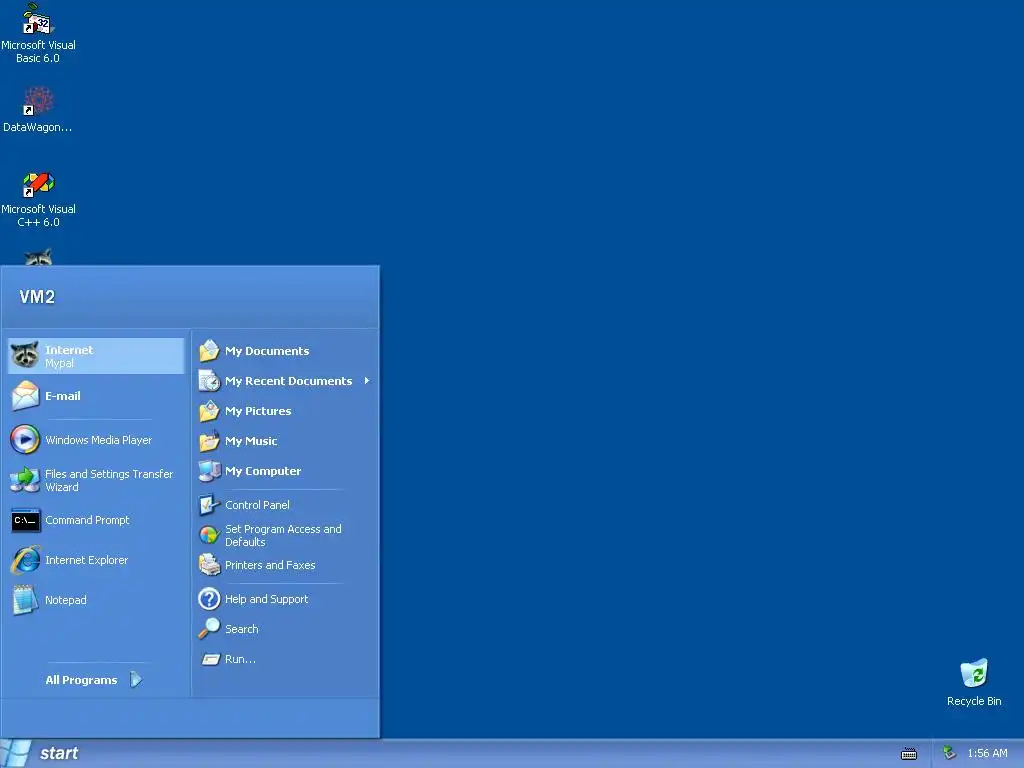The image size is (1024, 768).
Task: Click the Run icon in Start menu
Action: 210,659
